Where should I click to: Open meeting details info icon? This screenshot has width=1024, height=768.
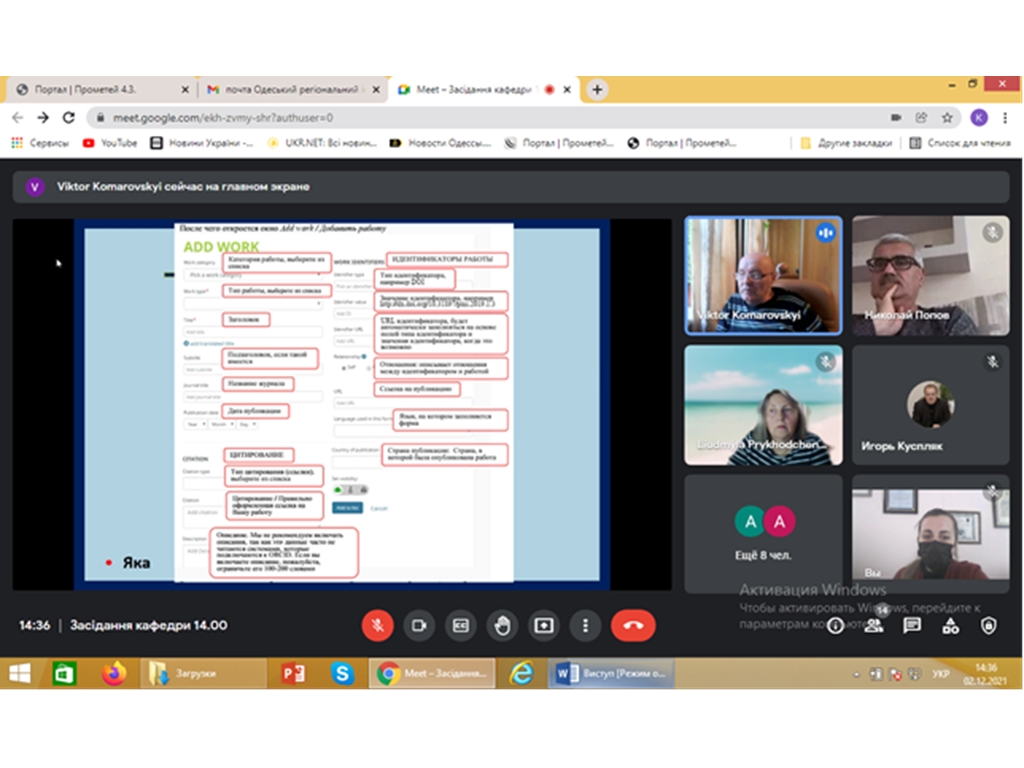pos(835,626)
